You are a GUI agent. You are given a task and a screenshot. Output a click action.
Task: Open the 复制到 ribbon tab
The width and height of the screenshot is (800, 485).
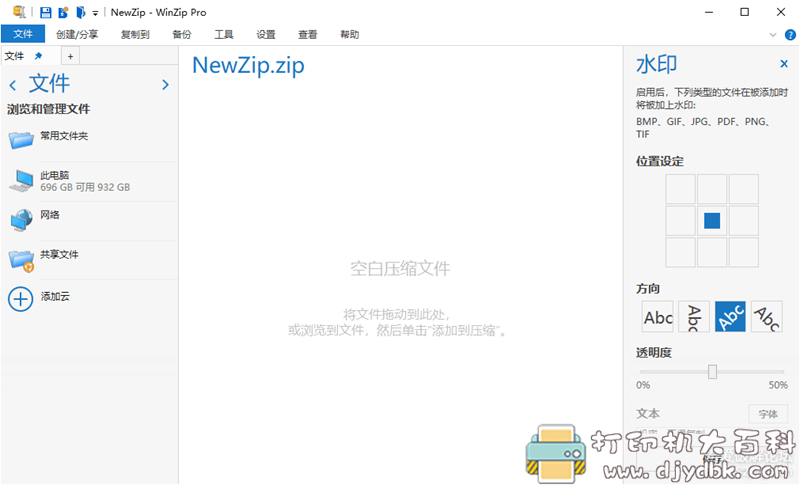tap(135, 35)
